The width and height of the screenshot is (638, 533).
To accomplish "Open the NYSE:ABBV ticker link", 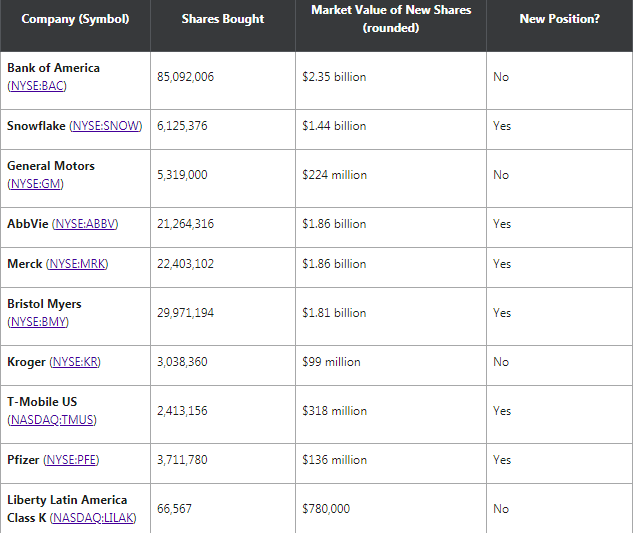I will point(85,224).
